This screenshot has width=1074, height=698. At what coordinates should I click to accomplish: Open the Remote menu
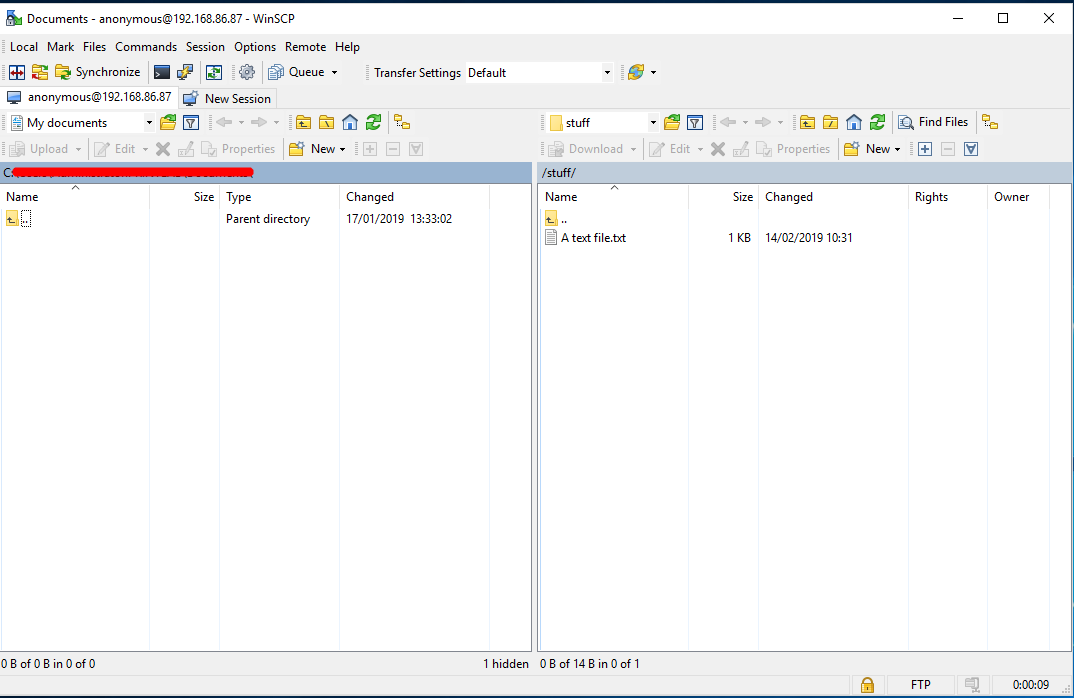(x=305, y=47)
